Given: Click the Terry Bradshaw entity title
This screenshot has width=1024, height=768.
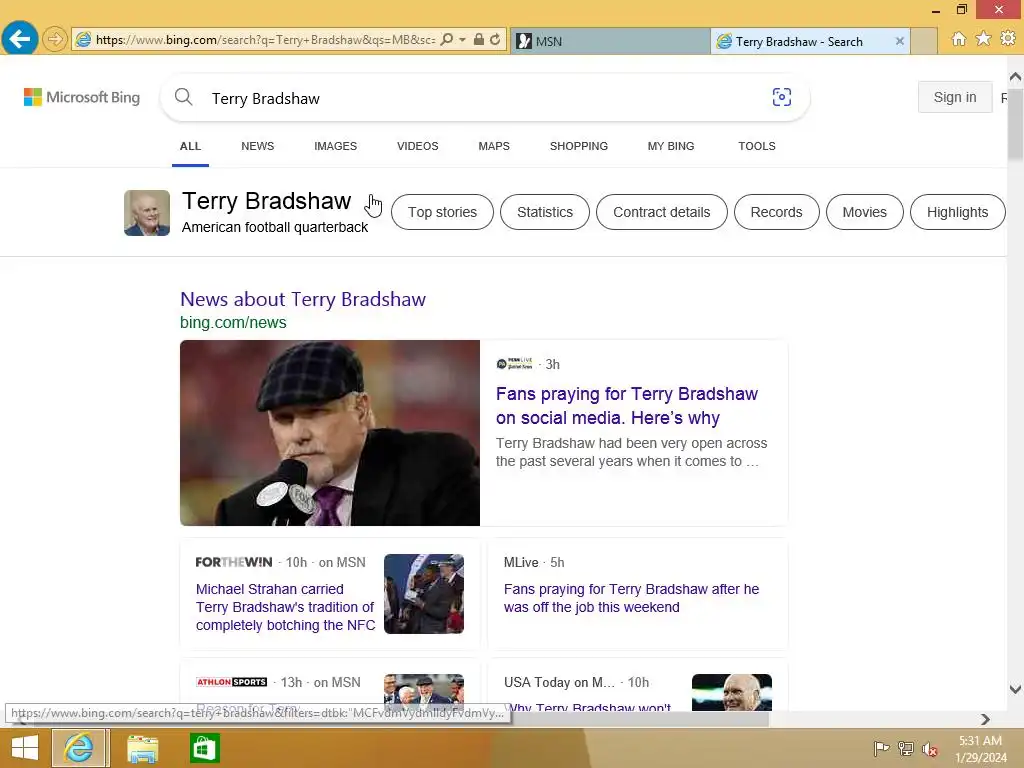Looking at the screenshot, I should pyautogui.click(x=266, y=201).
